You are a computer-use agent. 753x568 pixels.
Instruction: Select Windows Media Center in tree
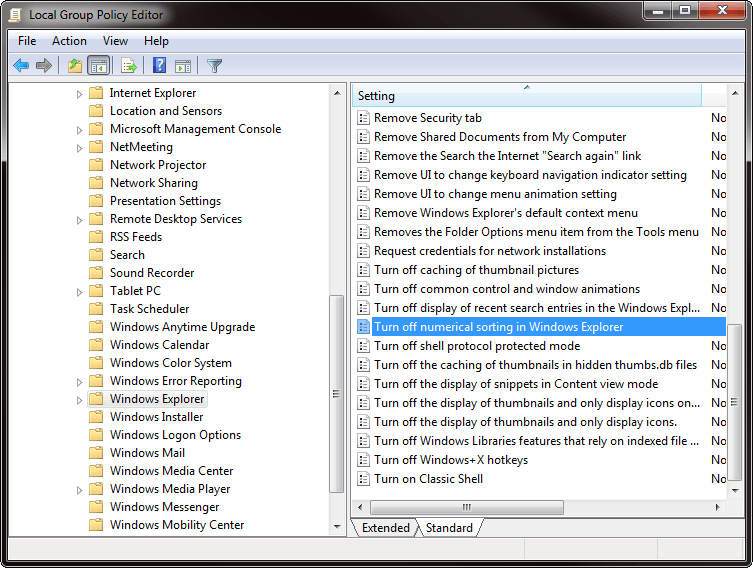coord(171,471)
